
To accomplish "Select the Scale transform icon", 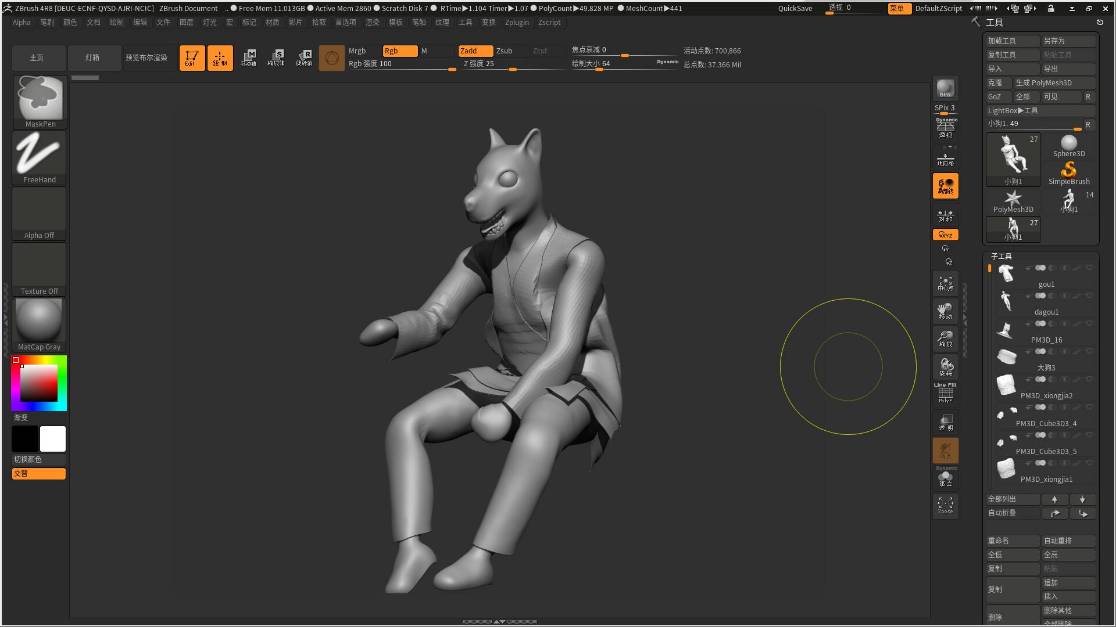I will 276,58.
